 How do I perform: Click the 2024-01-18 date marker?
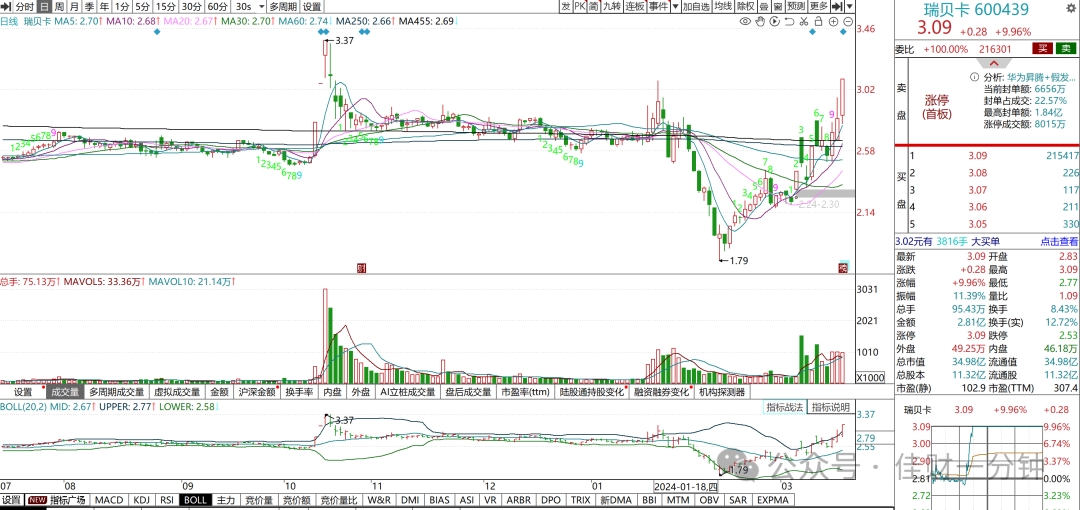(687, 487)
